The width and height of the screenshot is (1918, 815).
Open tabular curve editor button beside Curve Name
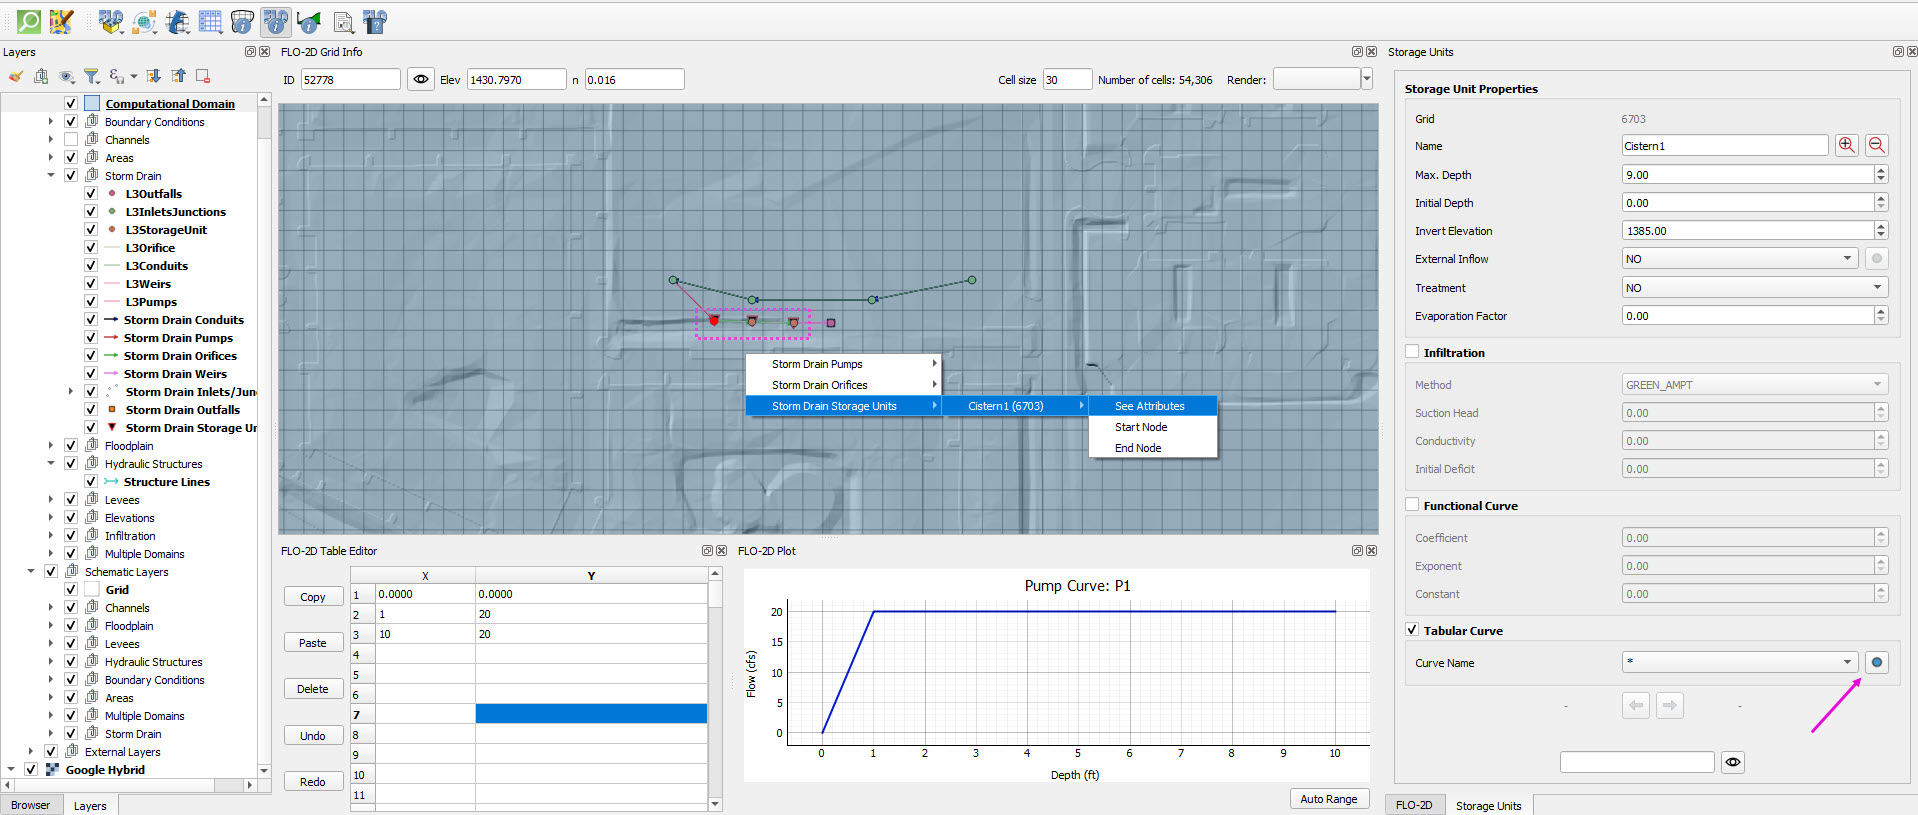(x=1877, y=663)
